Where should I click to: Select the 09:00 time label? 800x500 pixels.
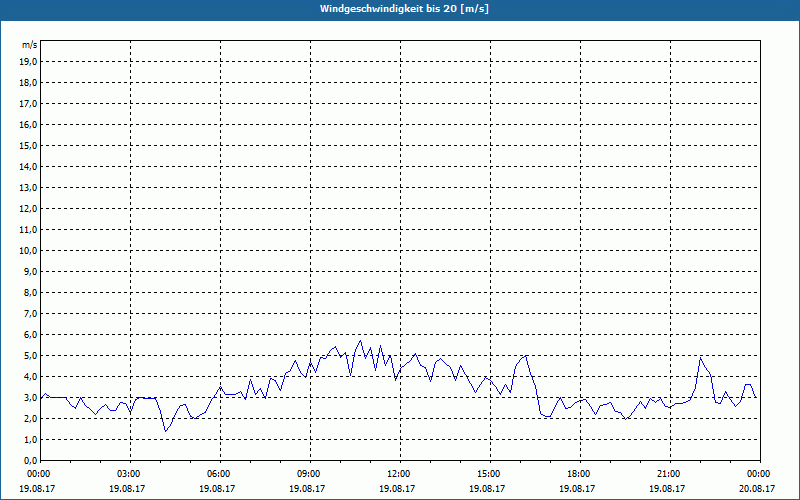click(x=310, y=474)
